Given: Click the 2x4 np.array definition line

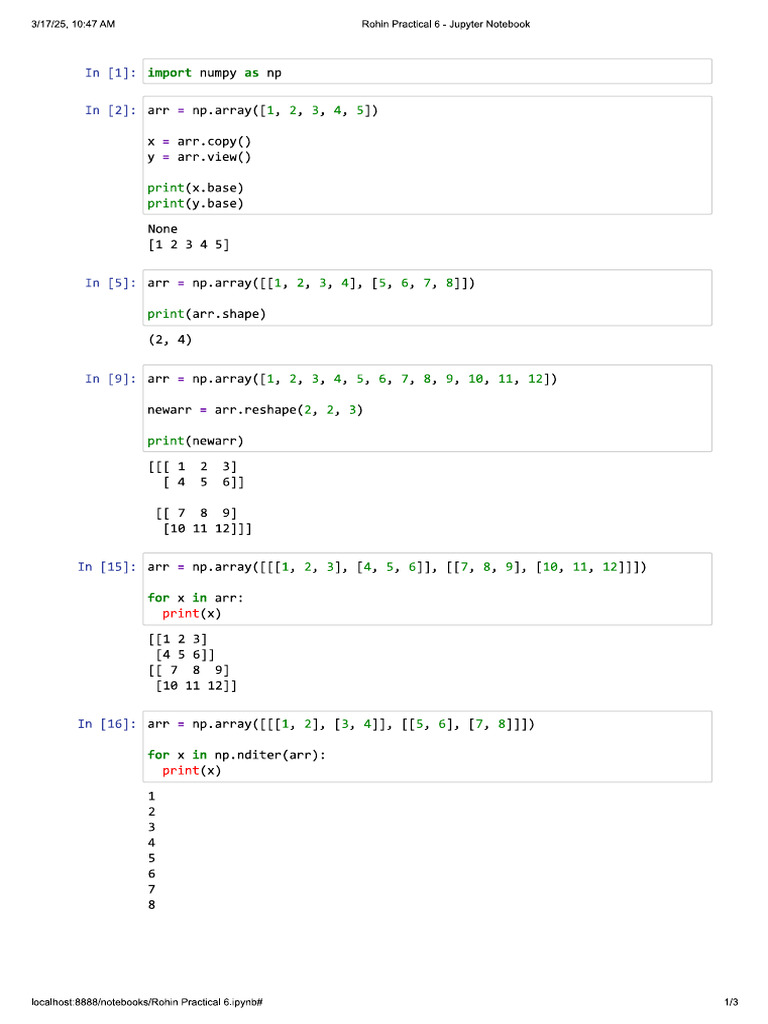Looking at the screenshot, I should click(x=312, y=283).
